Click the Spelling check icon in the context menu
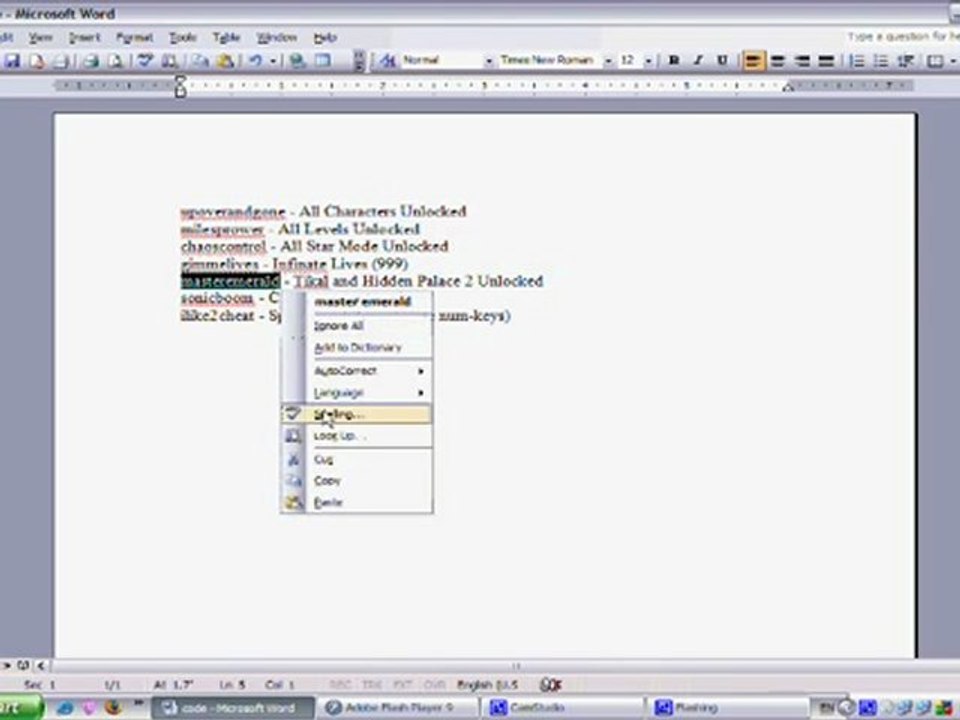 293,414
